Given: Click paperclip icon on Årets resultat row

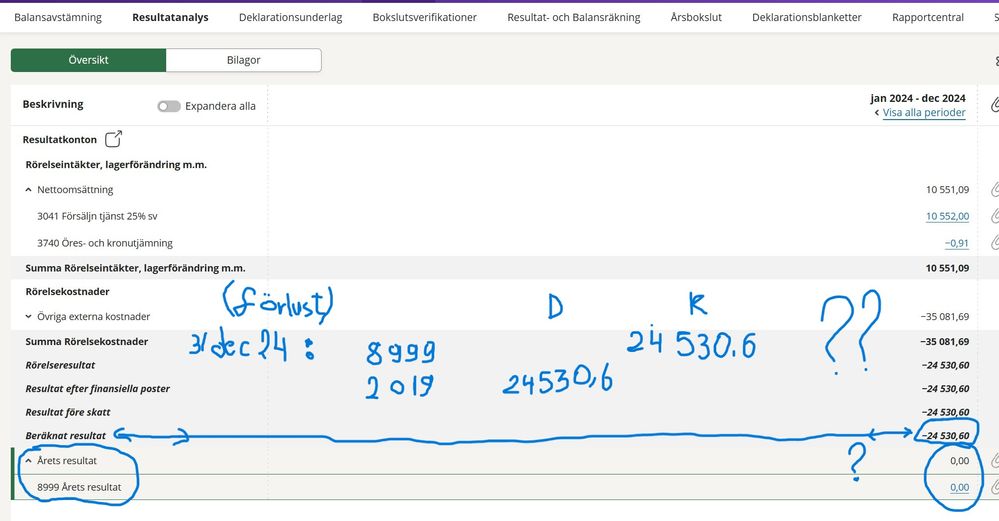Looking at the screenshot, I should point(994,461).
